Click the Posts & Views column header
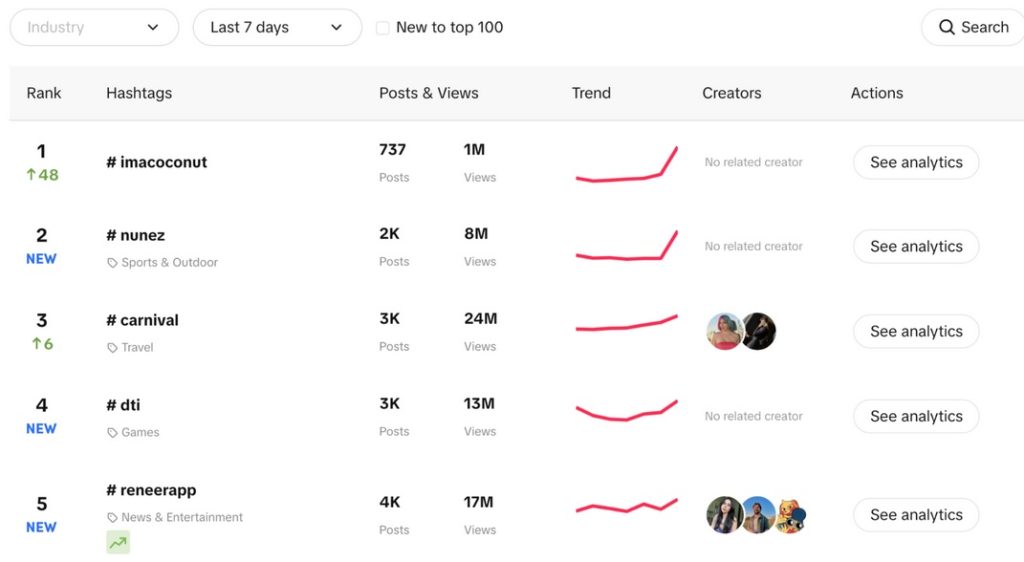1024x562 pixels. [428, 93]
